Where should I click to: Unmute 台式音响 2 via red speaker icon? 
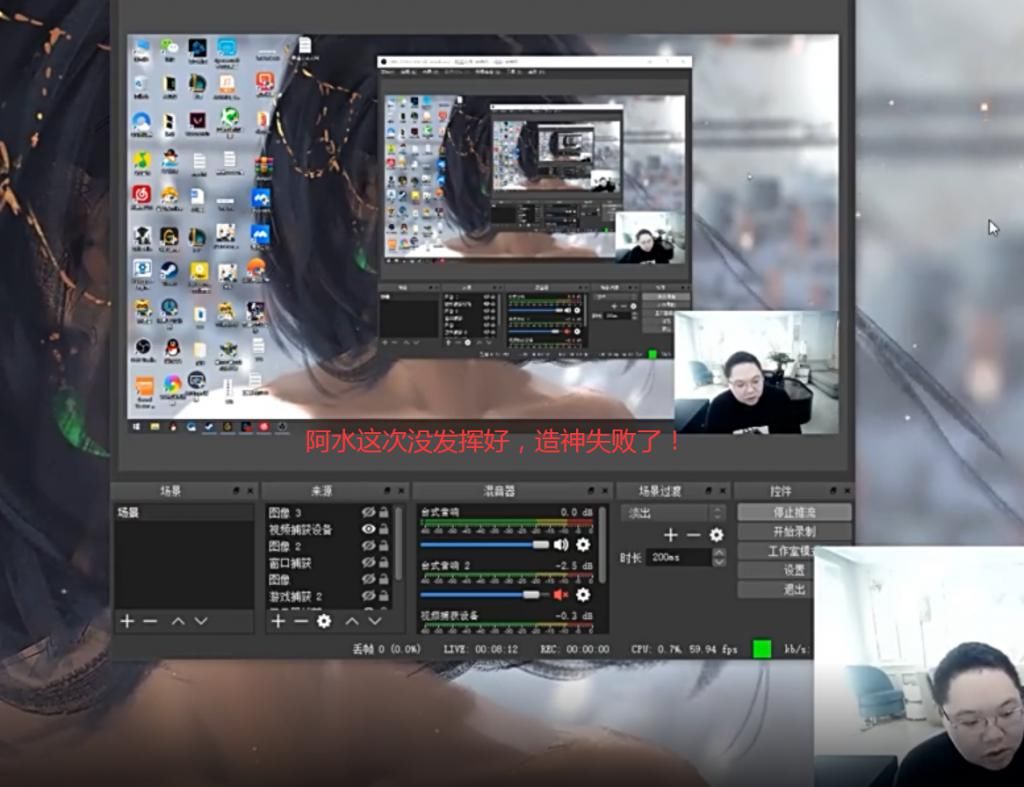point(561,594)
